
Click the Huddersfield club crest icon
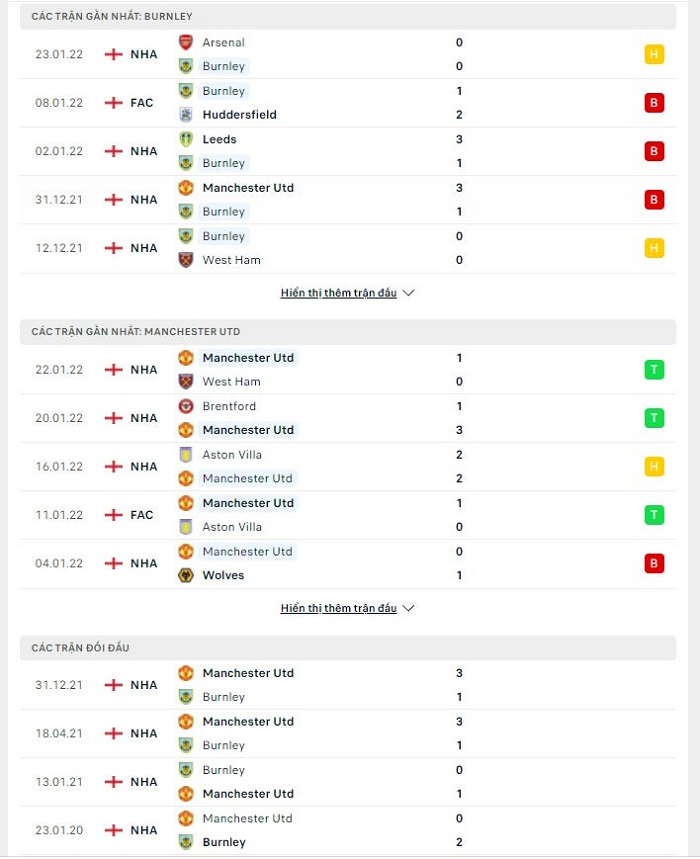click(186, 114)
